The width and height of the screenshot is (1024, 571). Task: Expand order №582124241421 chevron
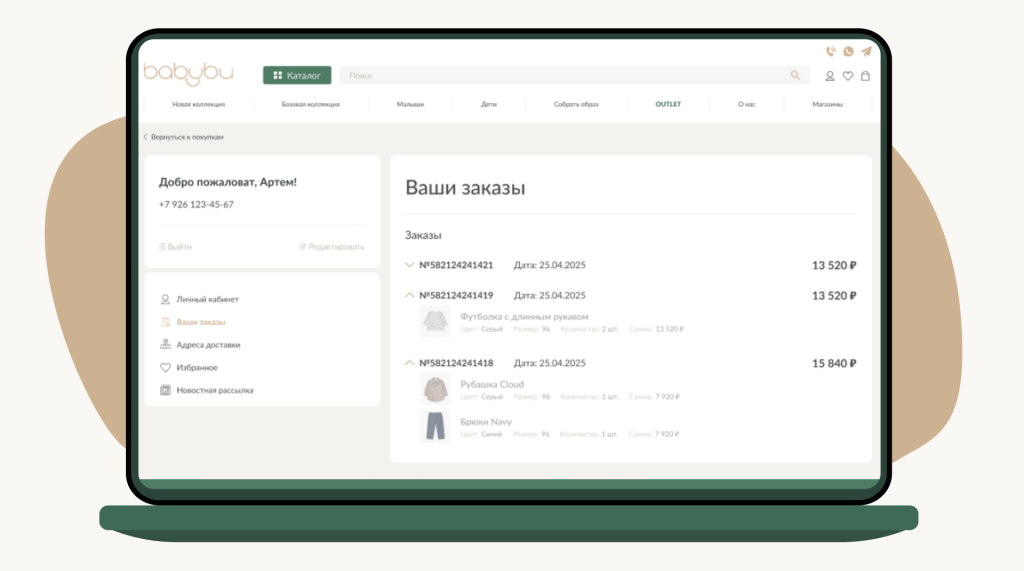coord(409,265)
